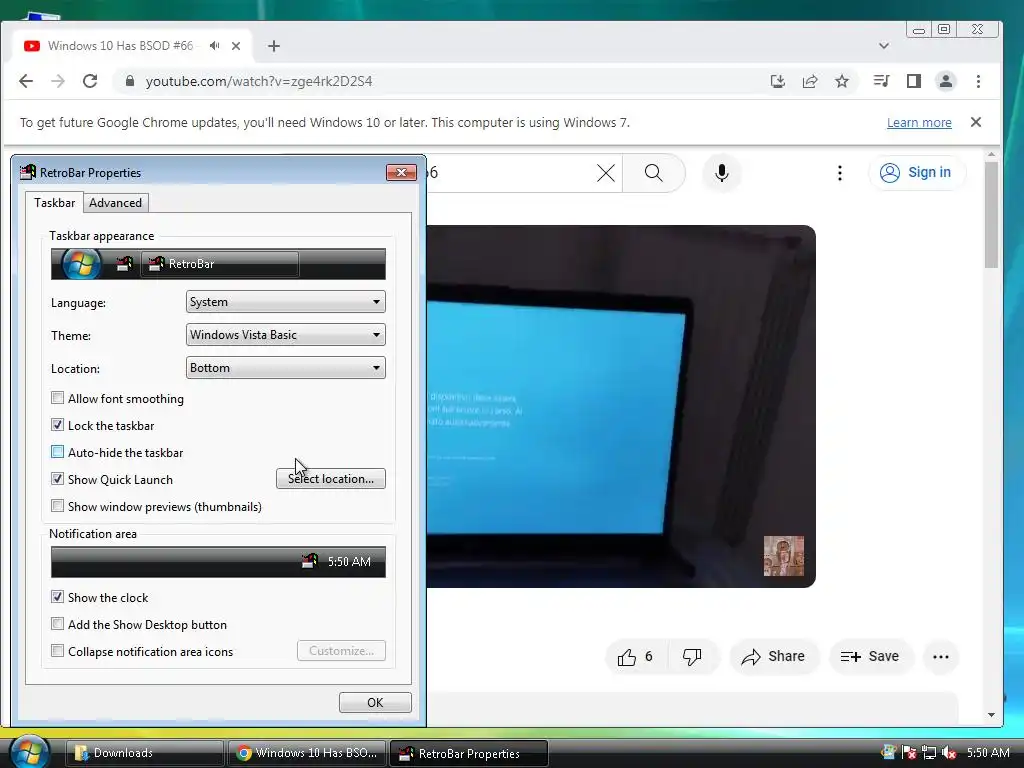
Task: Switch to the Advanced tab
Action: (116, 203)
